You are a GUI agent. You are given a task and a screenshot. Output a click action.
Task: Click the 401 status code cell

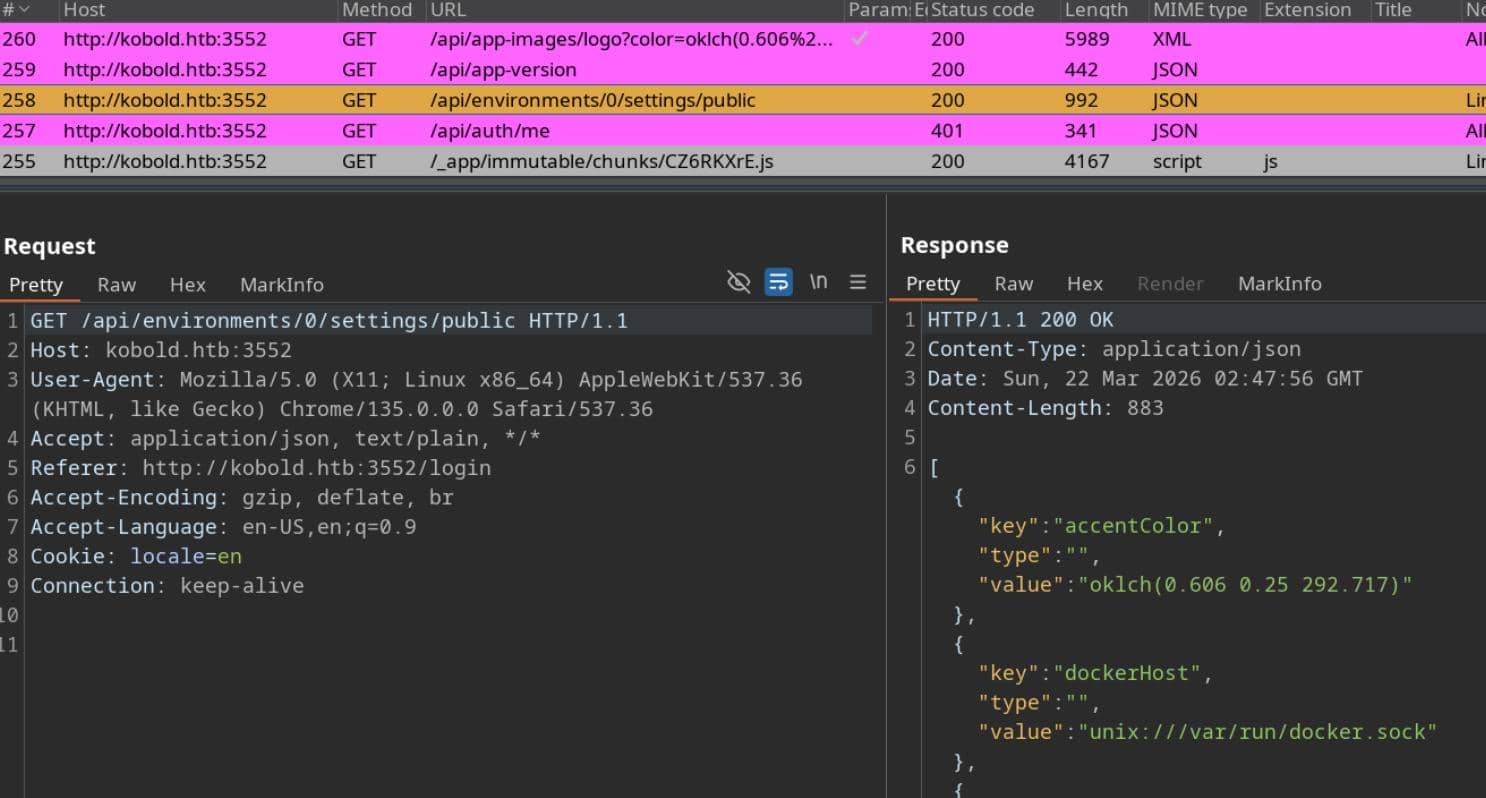[947, 131]
